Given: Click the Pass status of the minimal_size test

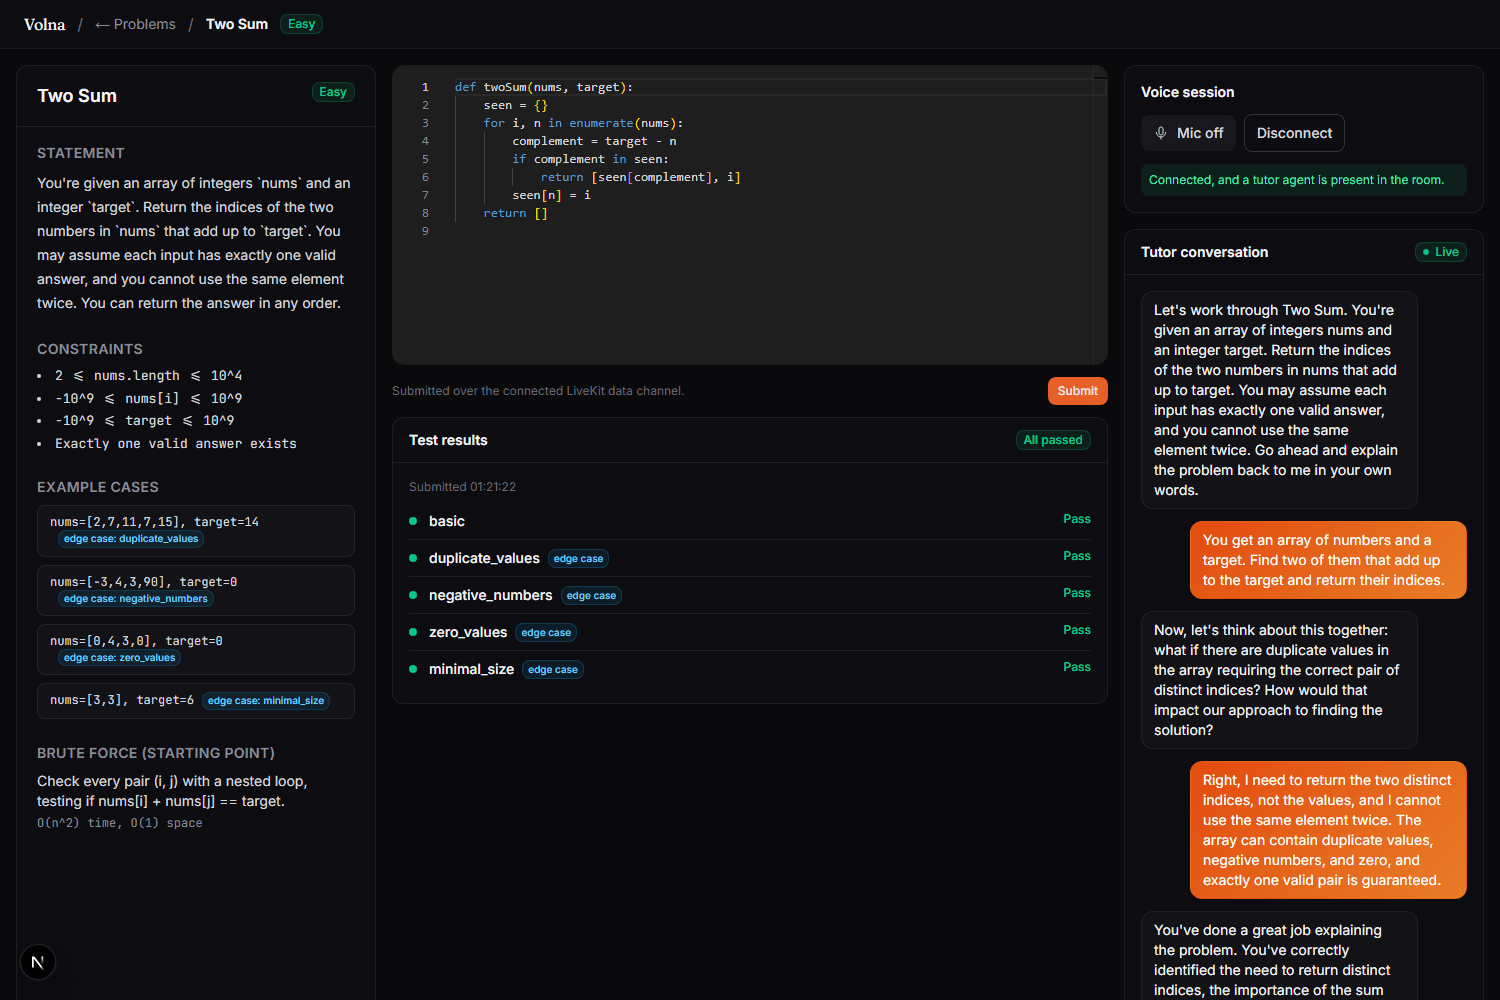Looking at the screenshot, I should [1077, 667].
